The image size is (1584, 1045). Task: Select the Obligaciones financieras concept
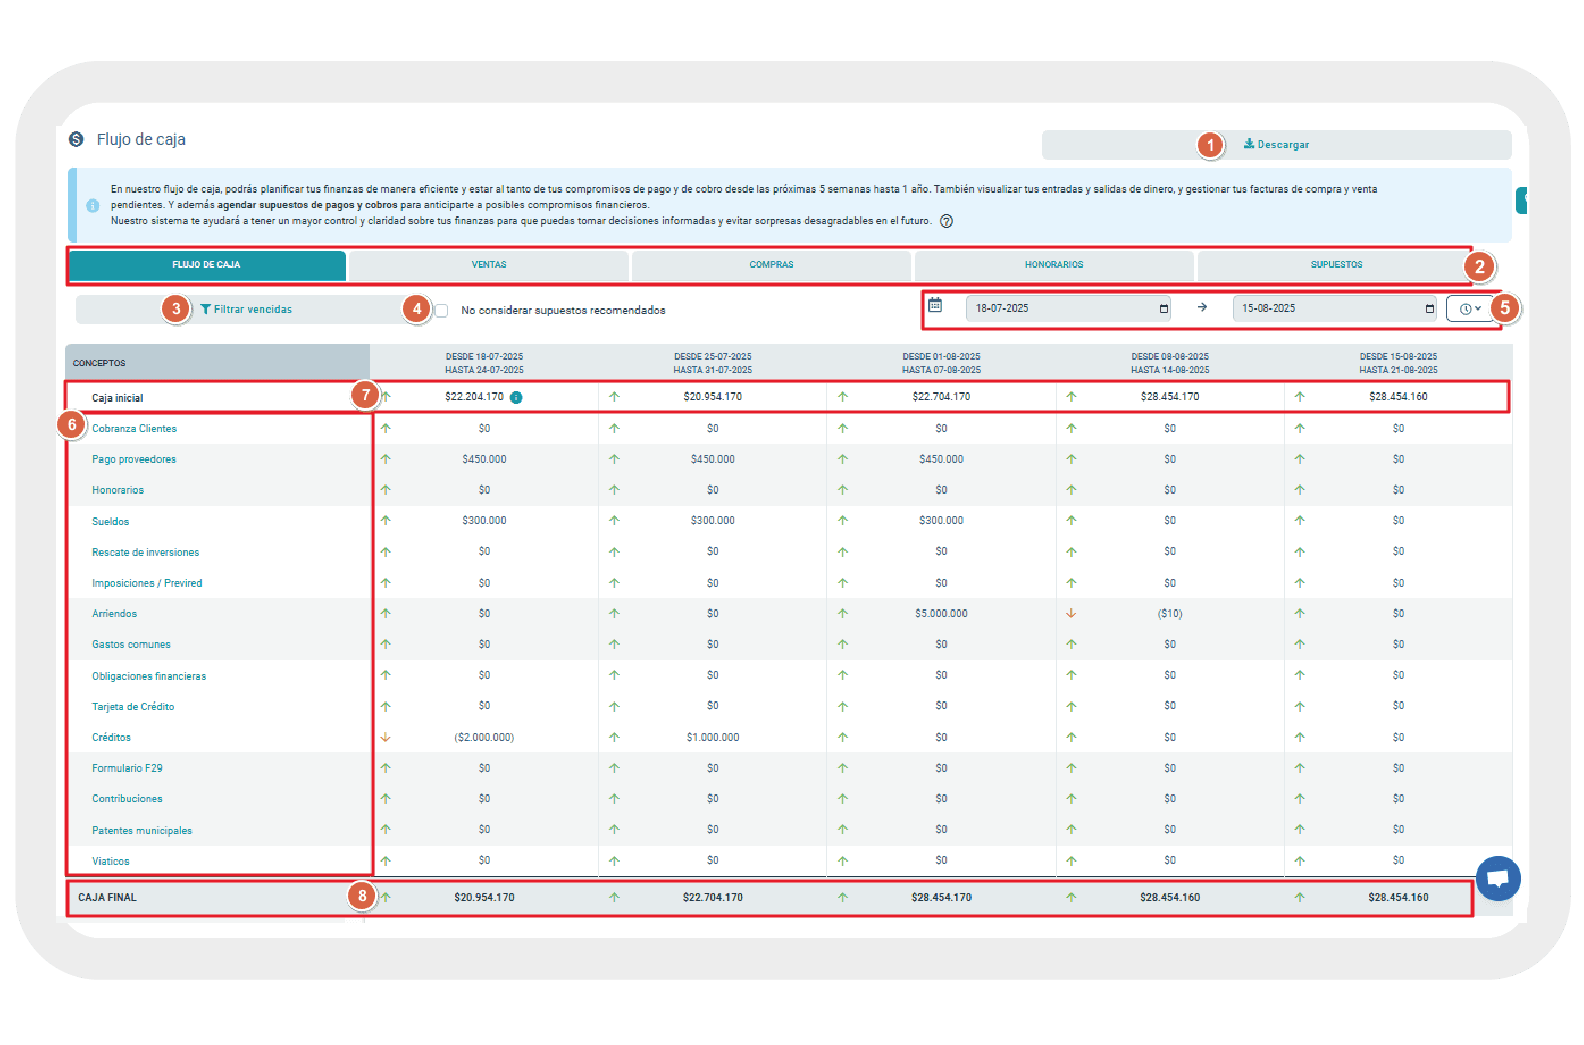click(149, 676)
